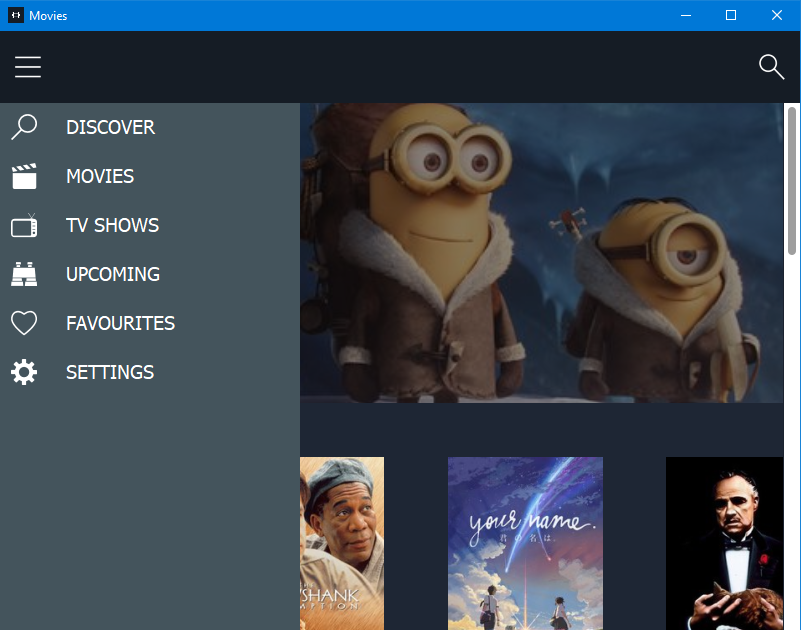
Task: Select the Your Name movie poster
Action: (525, 544)
